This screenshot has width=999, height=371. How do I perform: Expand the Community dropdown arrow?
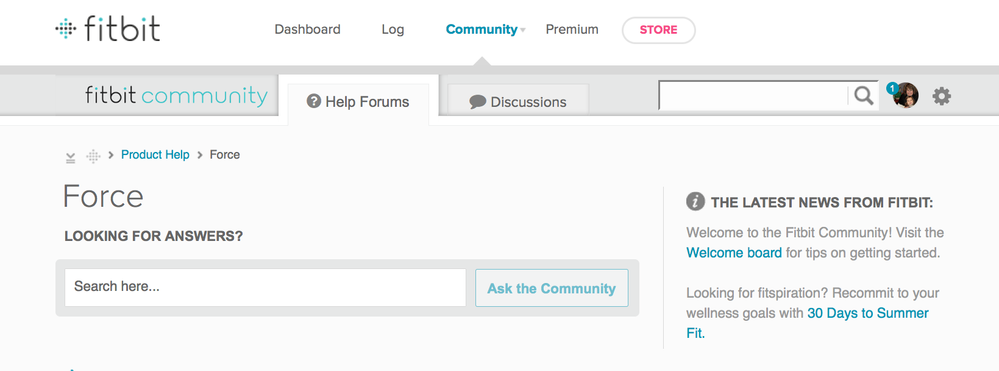(x=522, y=30)
